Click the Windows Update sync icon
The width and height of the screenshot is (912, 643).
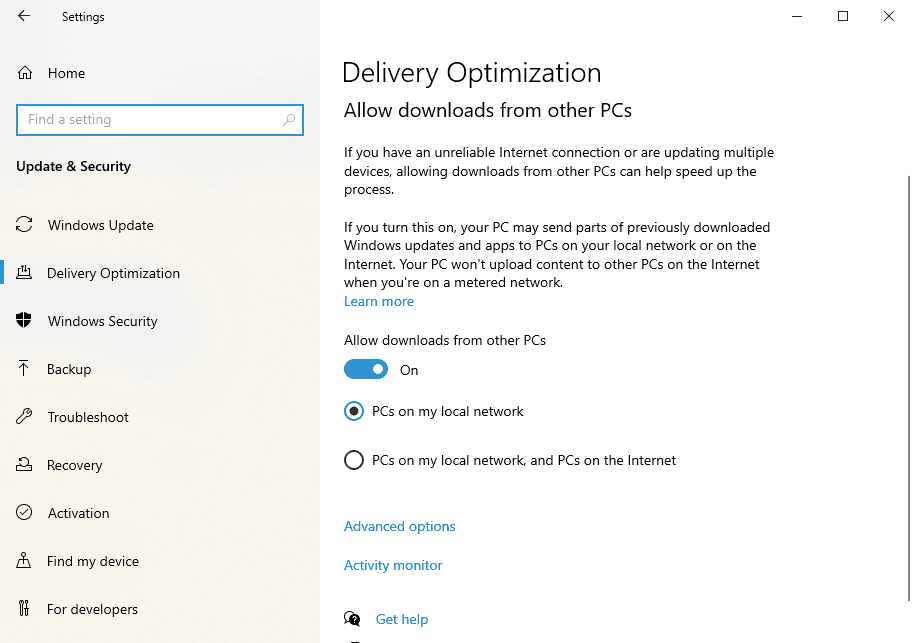pos(24,224)
